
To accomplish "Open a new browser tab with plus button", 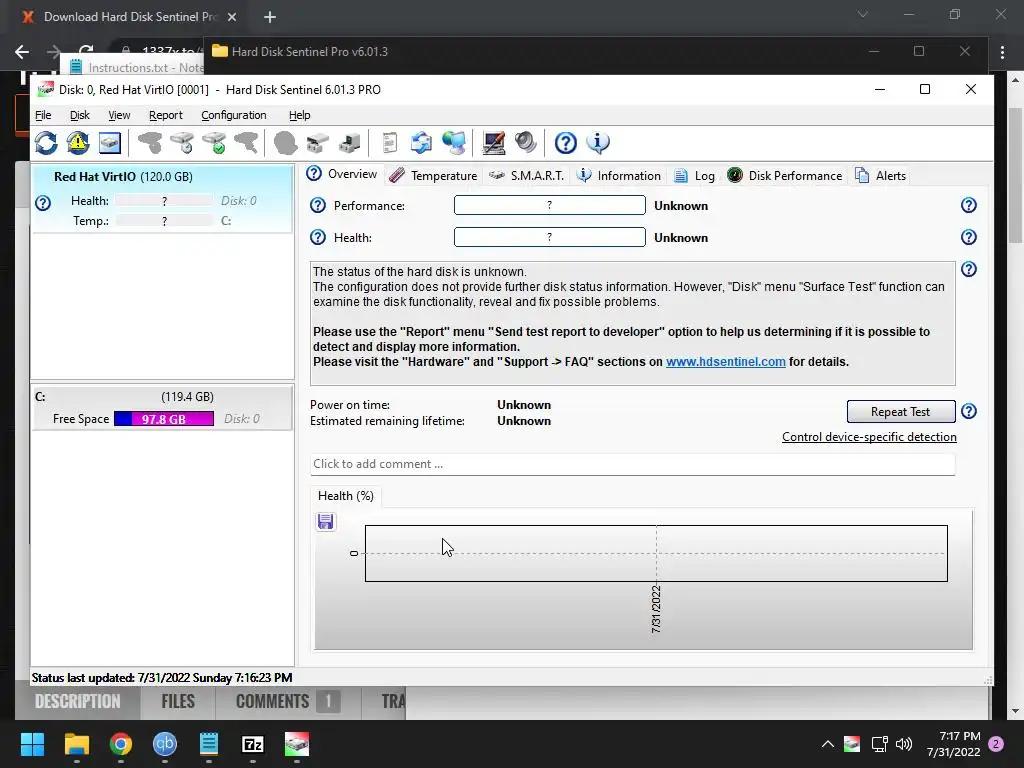I will coord(270,17).
